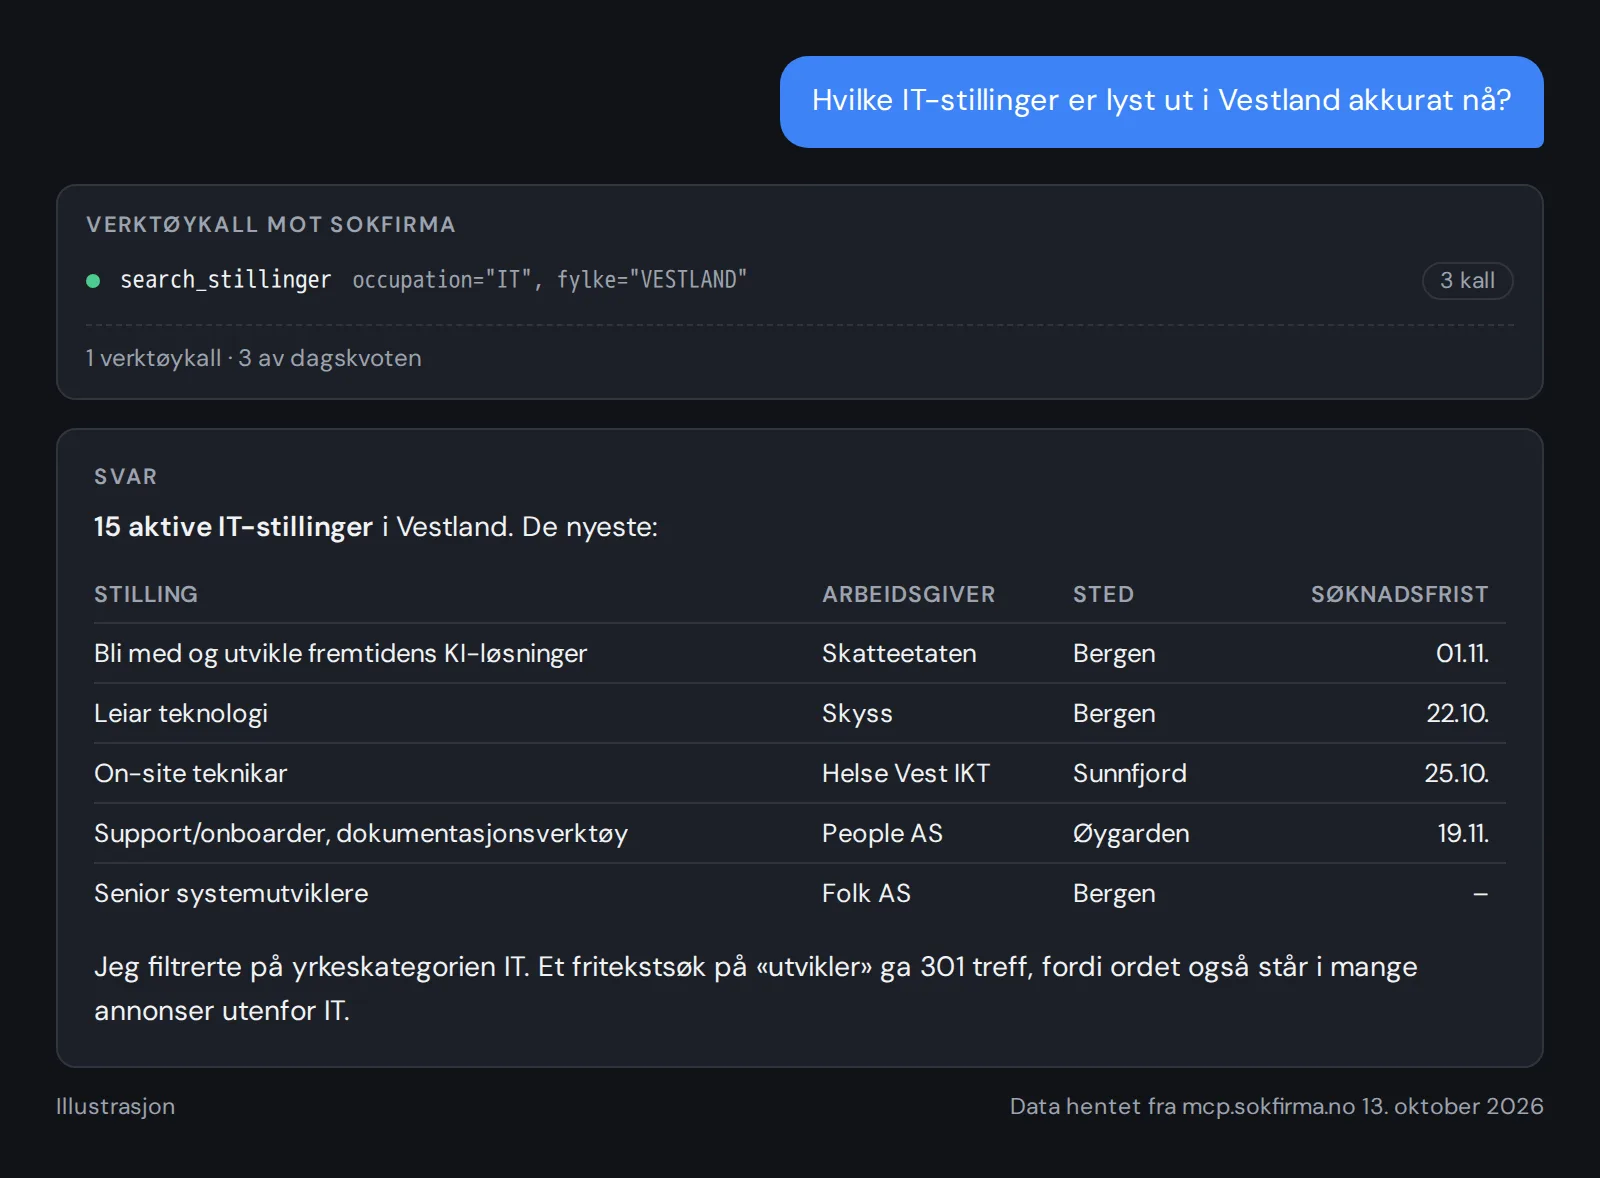The height and width of the screenshot is (1178, 1600).
Task: Click the STILLING column header
Action: click(x=146, y=594)
